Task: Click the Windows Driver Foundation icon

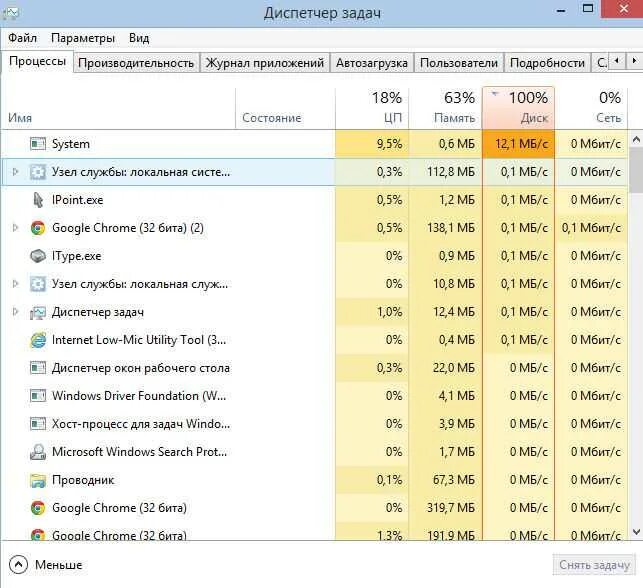Action: pos(38,396)
